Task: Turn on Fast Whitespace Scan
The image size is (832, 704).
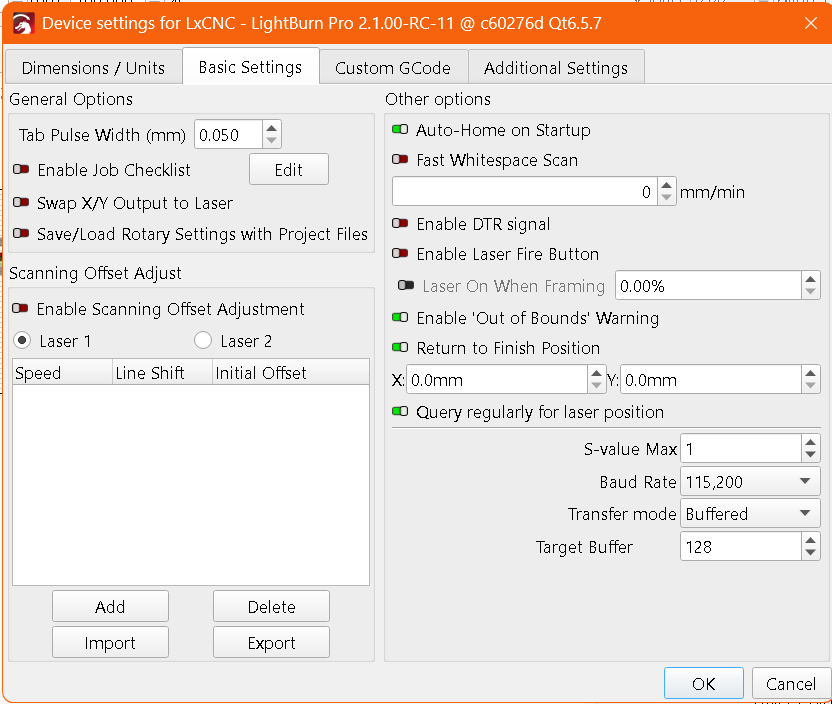Action: click(x=400, y=160)
